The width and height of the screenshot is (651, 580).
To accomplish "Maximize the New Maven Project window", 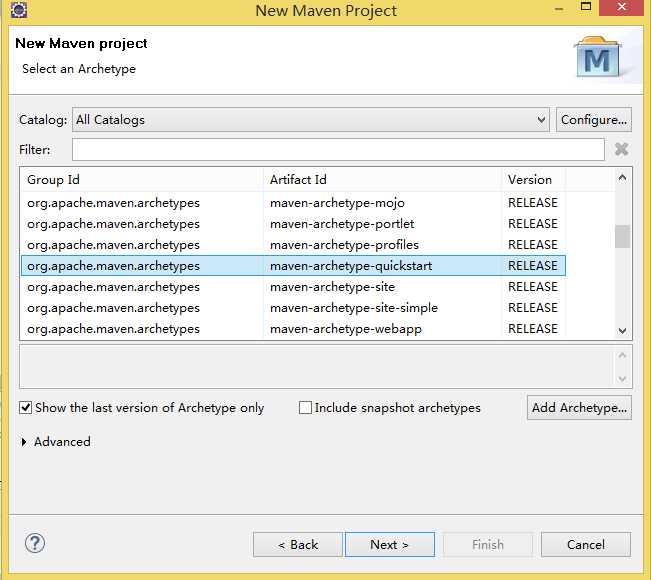I will [586, 7].
